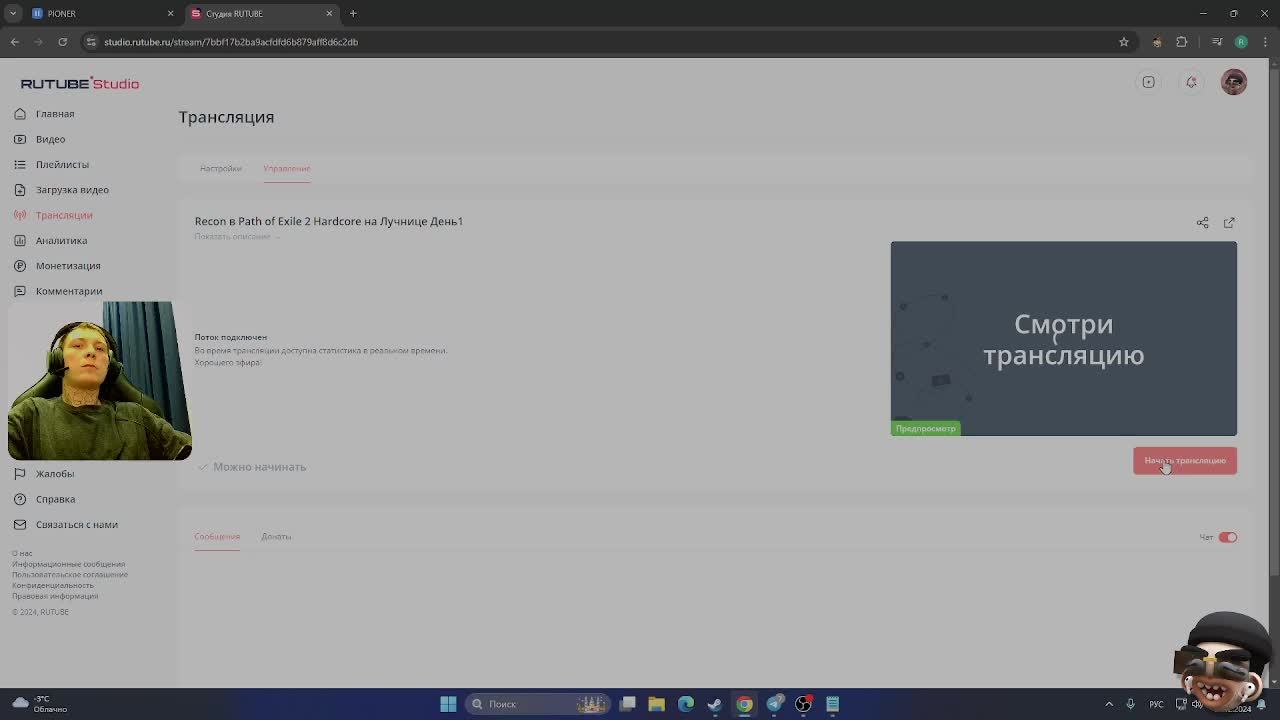Click the Аналитика chart icon
Image resolution: width=1280 pixels, height=720 pixels.
(x=20, y=240)
